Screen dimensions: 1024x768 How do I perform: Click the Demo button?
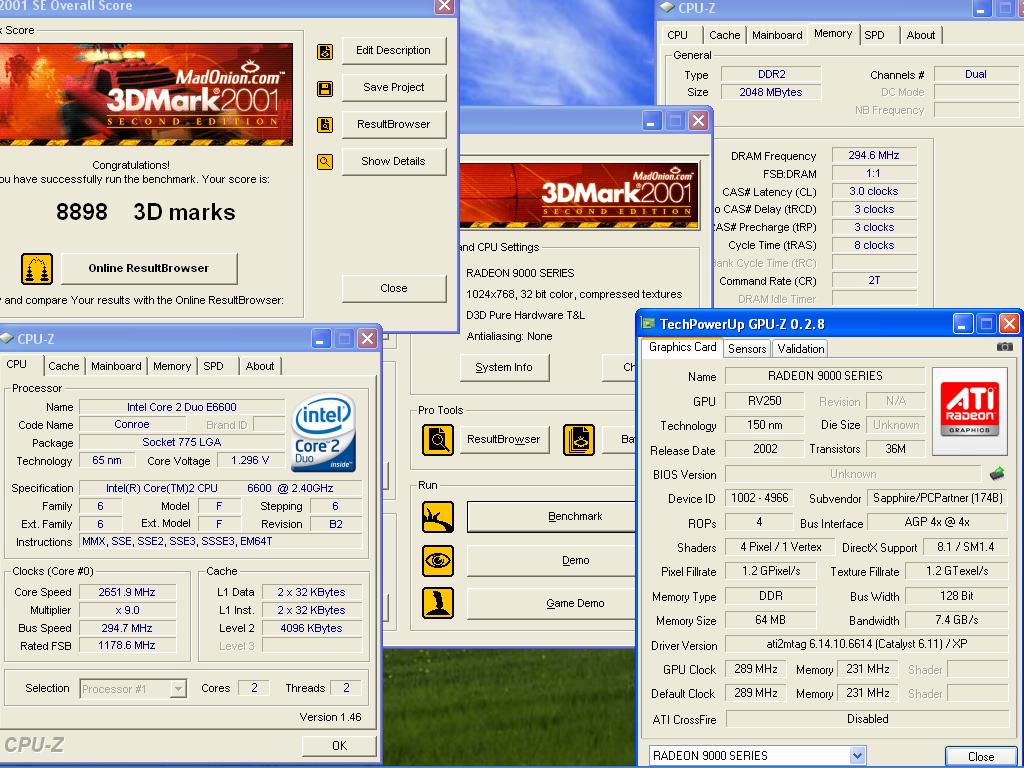click(552, 560)
